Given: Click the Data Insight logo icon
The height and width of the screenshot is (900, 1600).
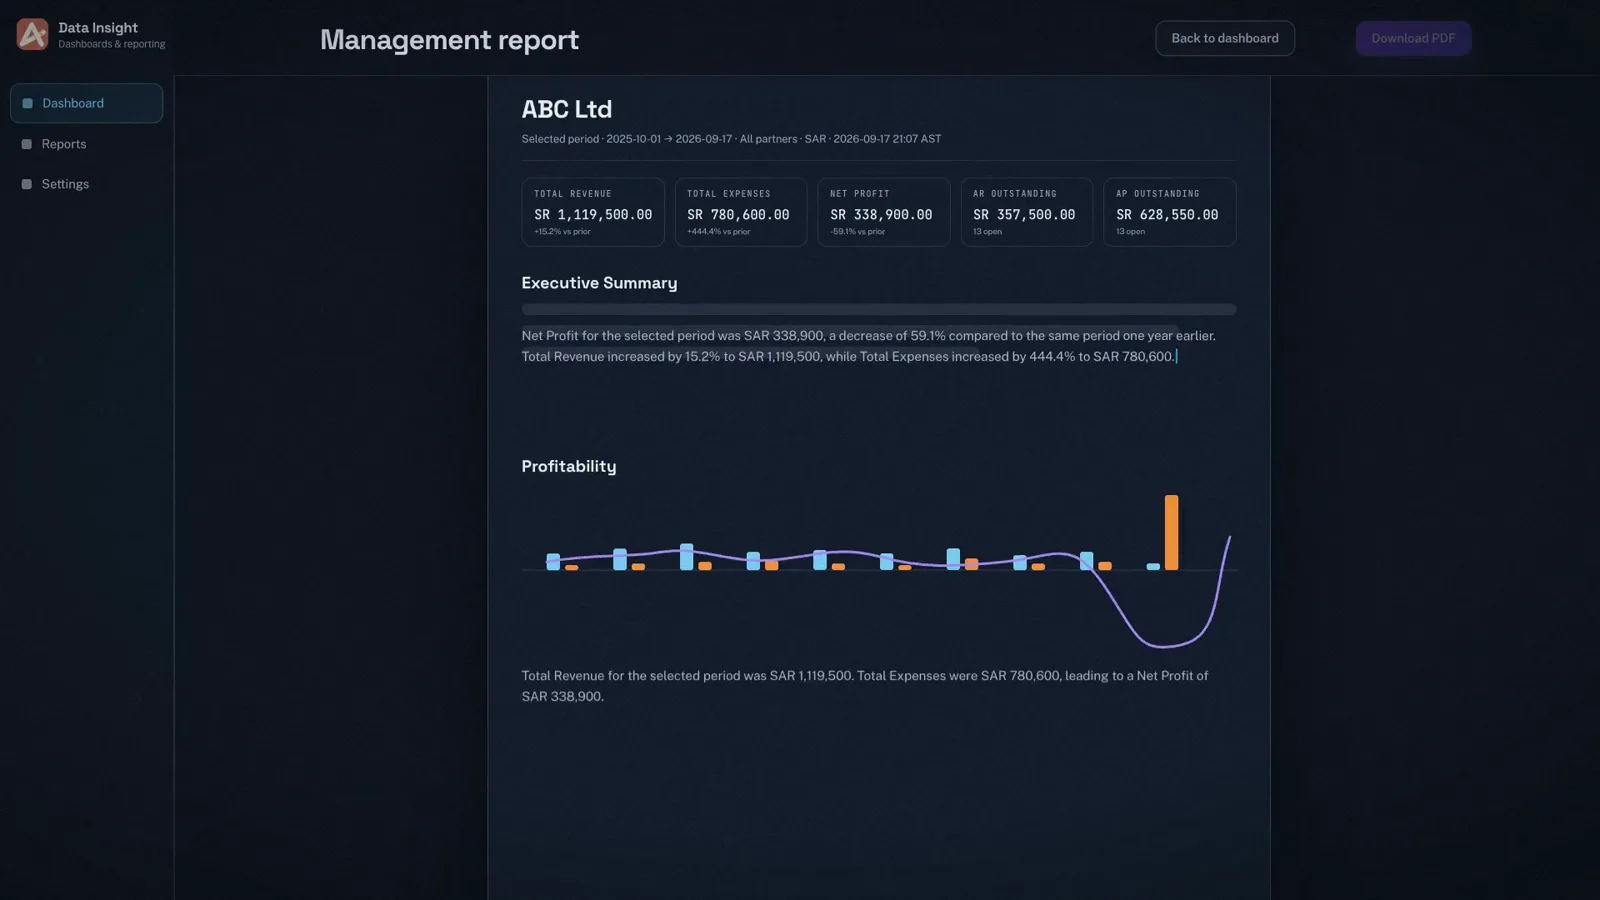Looking at the screenshot, I should tap(32, 35).
